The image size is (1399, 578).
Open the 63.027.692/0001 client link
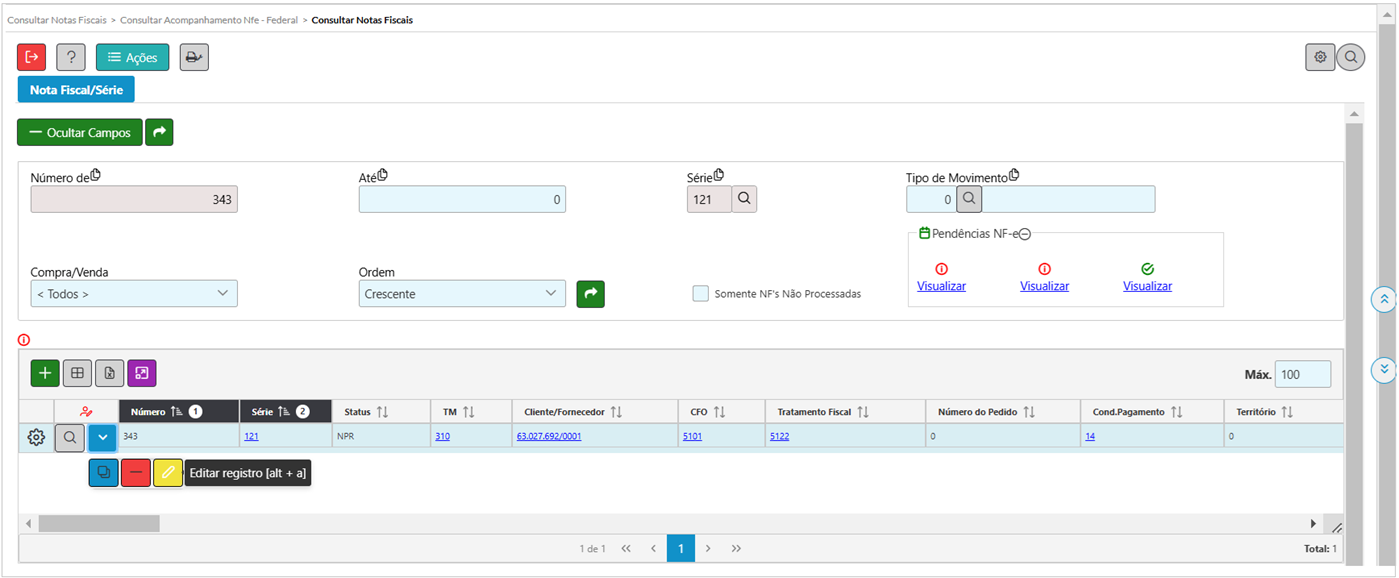(x=549, y=437)
